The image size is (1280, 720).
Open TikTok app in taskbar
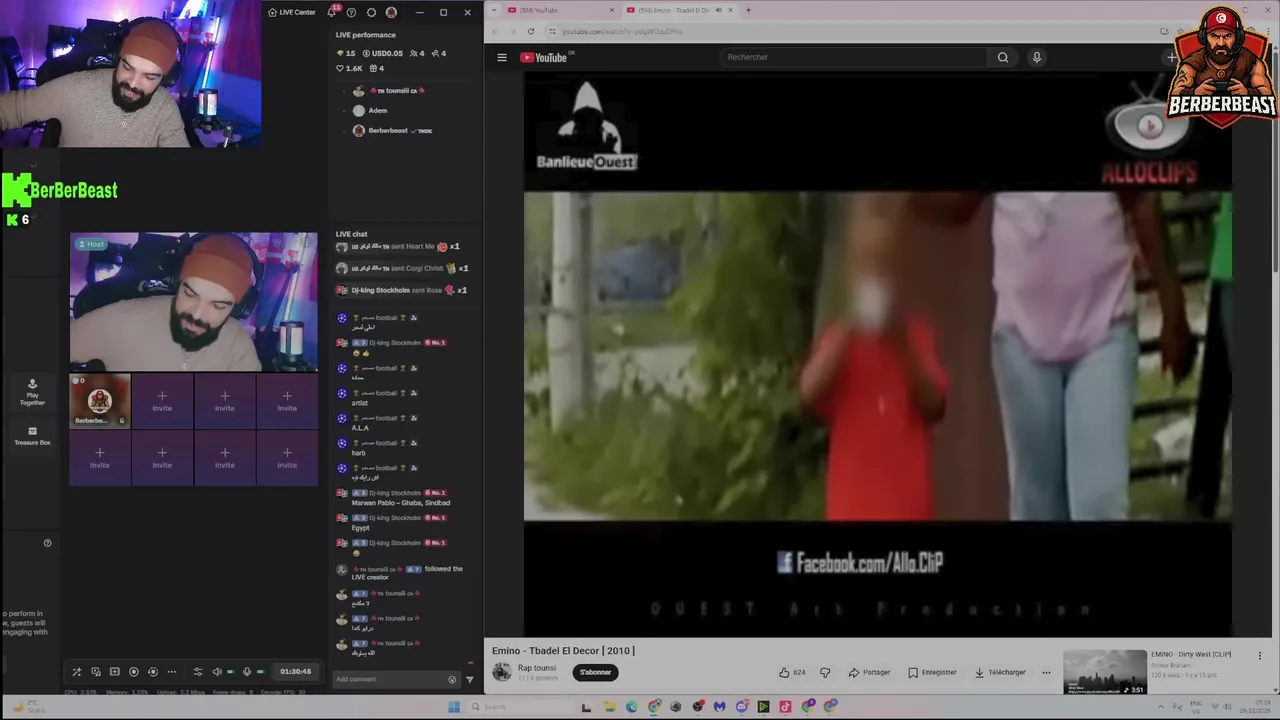785,707
